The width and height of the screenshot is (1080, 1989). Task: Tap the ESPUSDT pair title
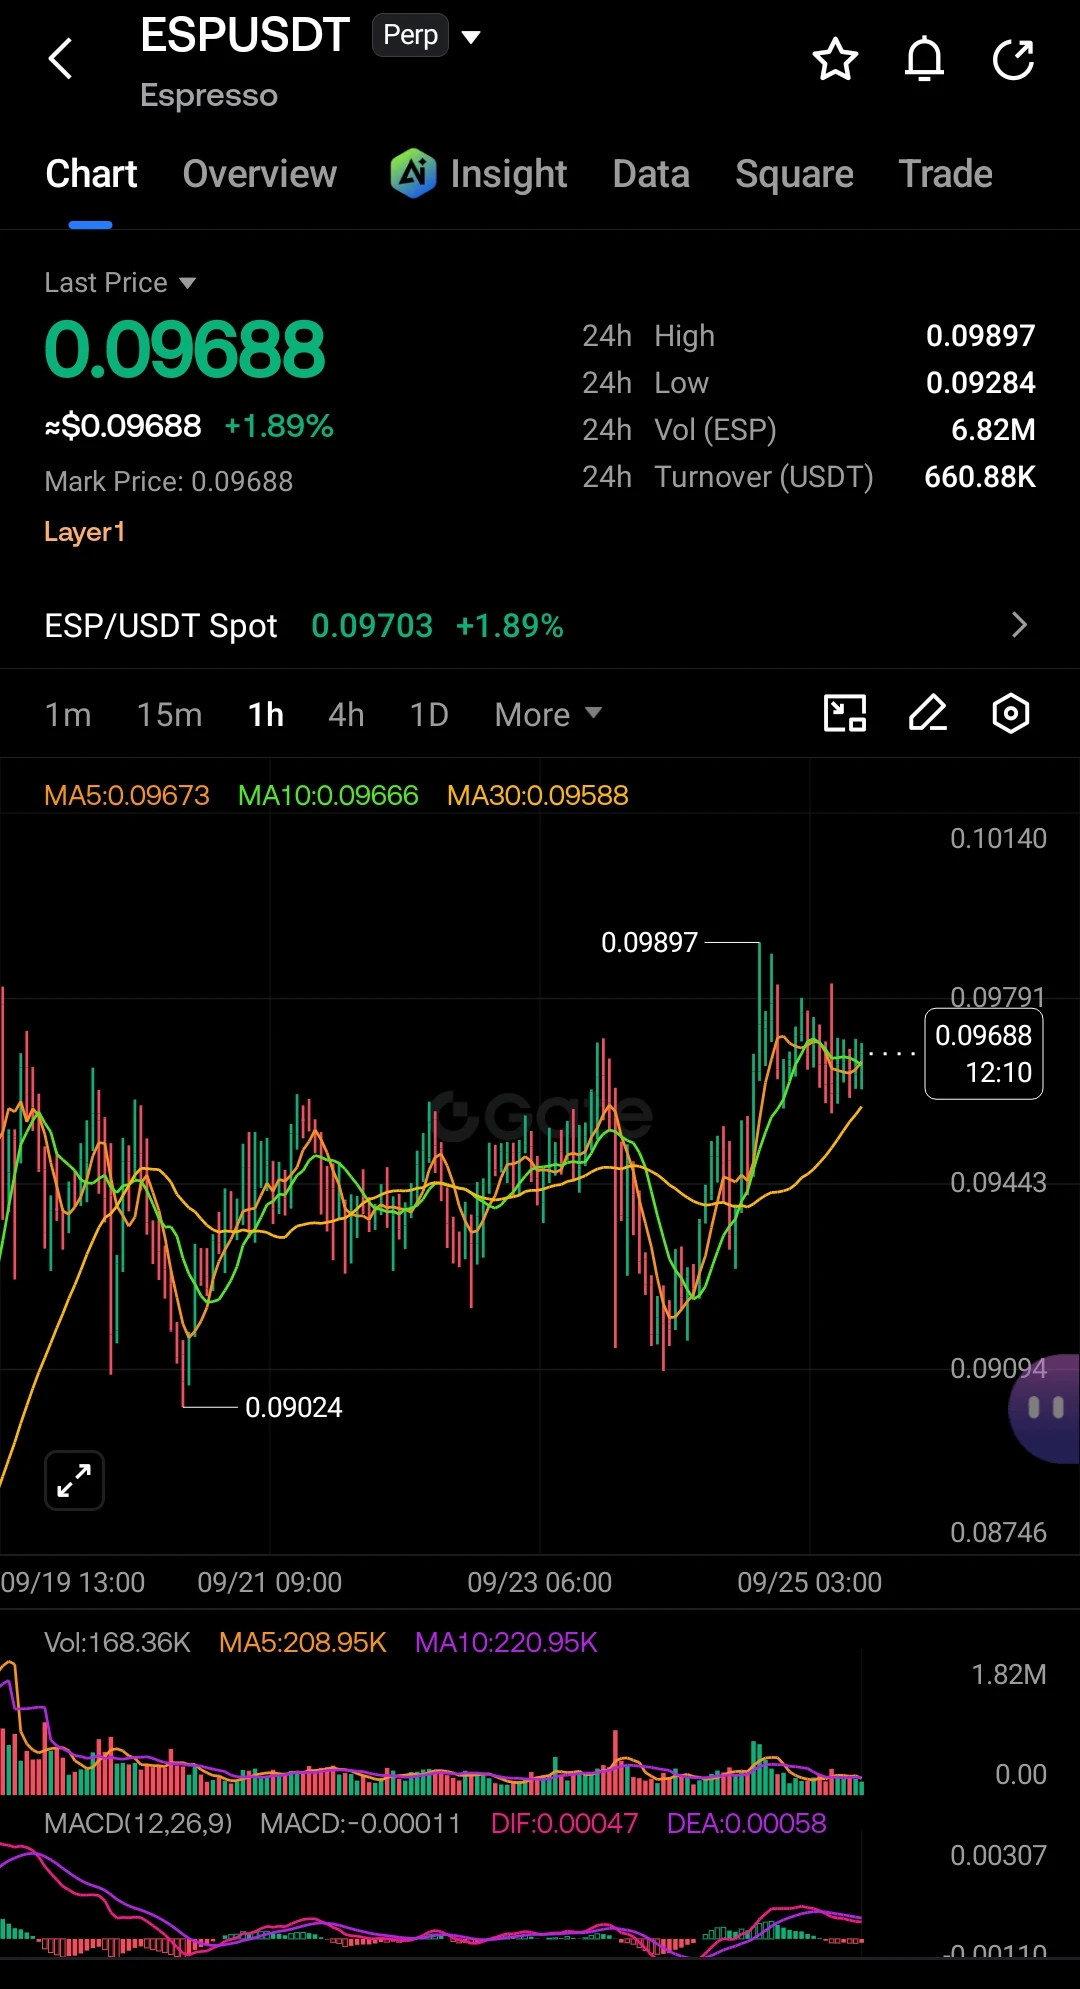pos(245,35)
